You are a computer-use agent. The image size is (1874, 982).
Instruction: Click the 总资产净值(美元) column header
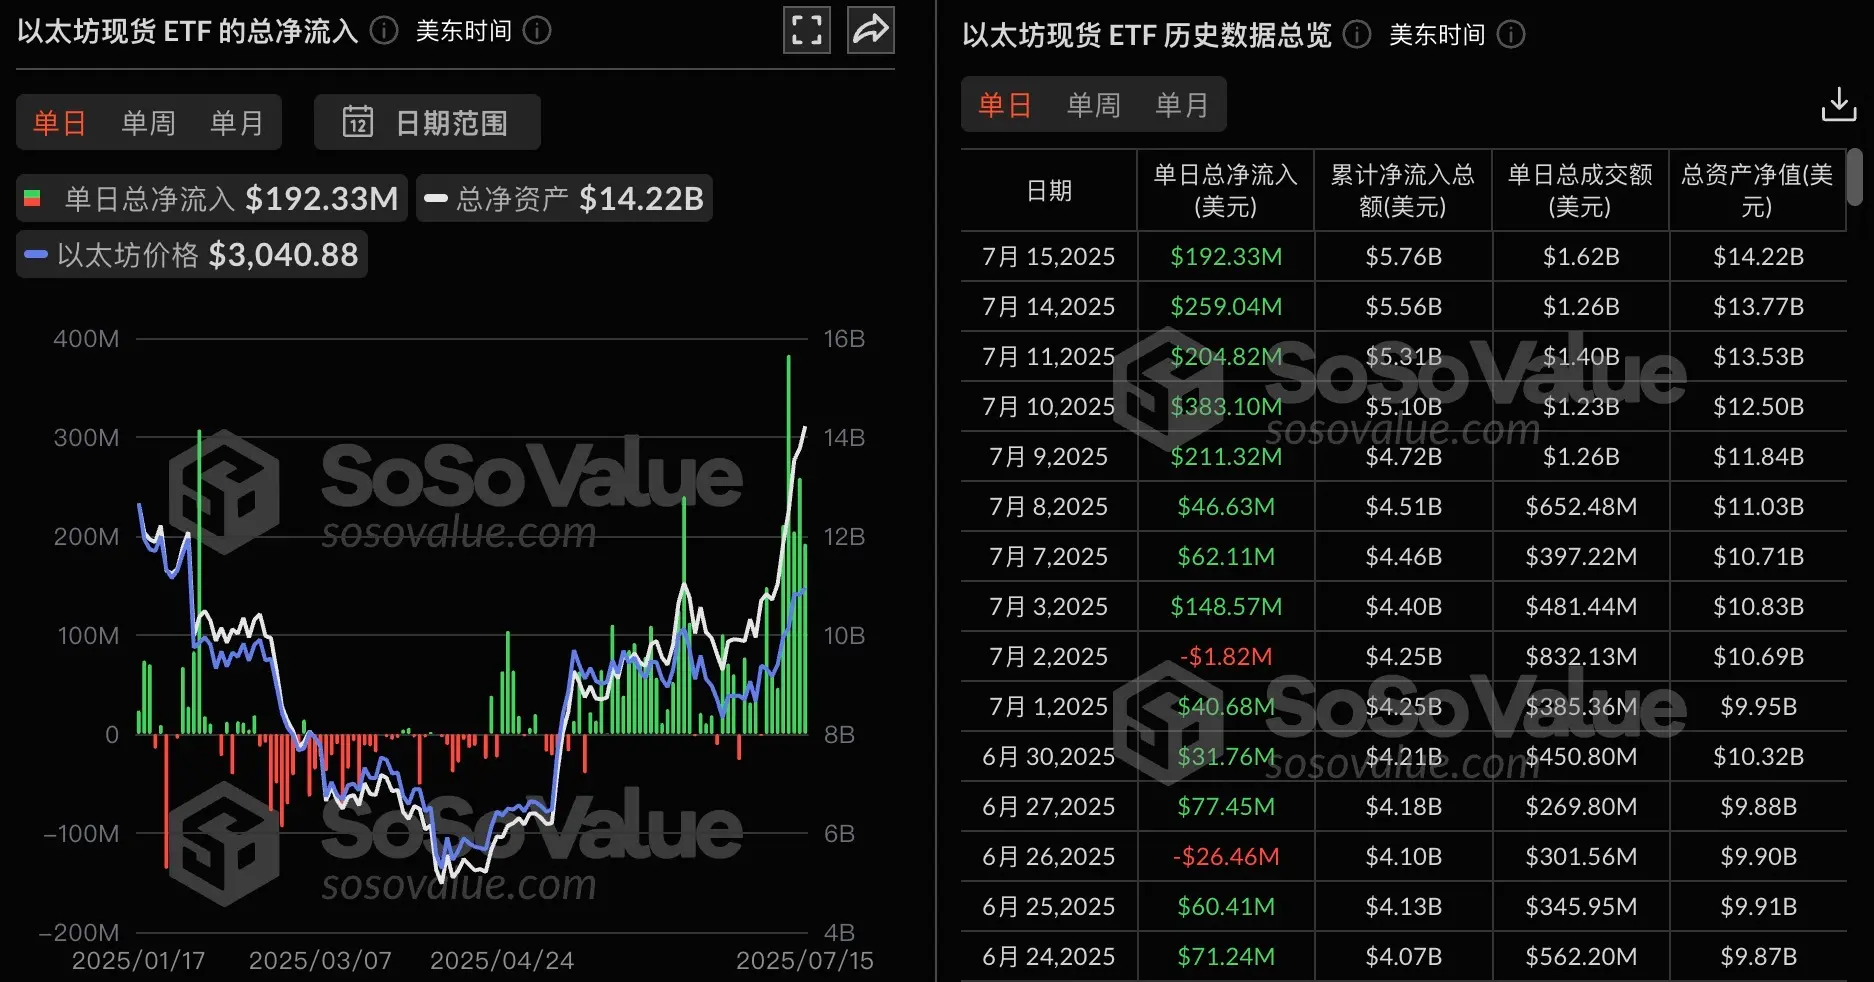pyautogui.click(x=1757, y=190)
